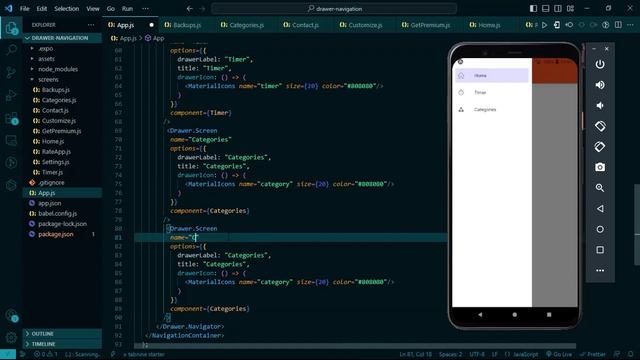
Task: Click the command center search box
Action: point(334,9)
